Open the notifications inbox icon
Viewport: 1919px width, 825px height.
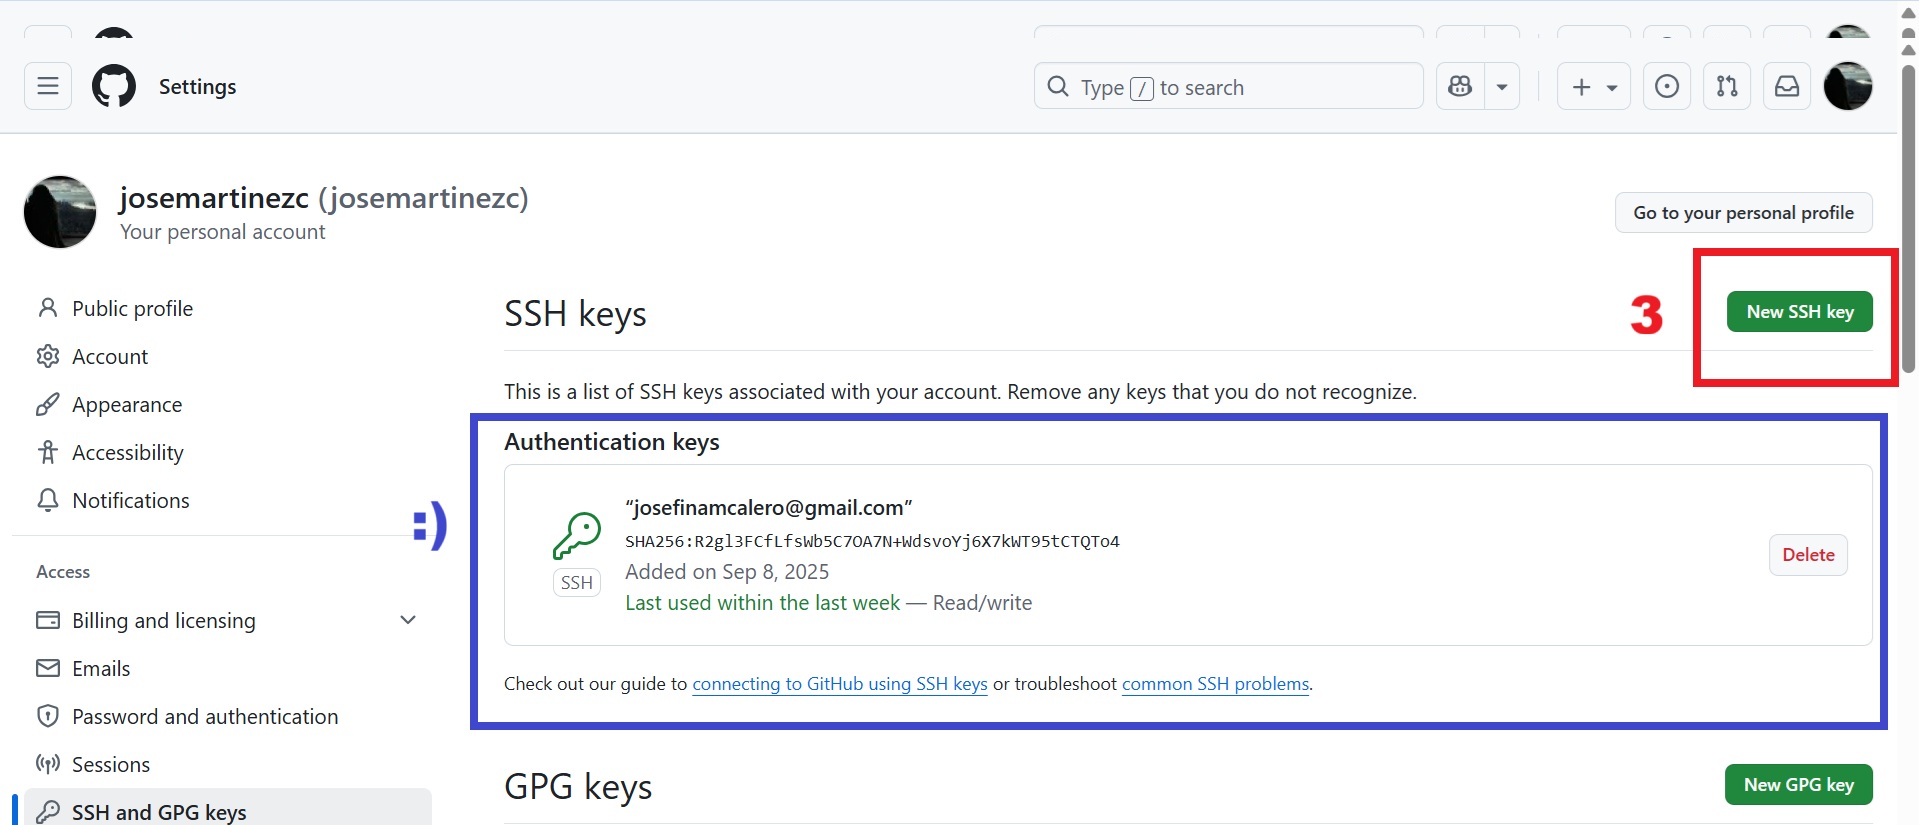coord(1787,86)
